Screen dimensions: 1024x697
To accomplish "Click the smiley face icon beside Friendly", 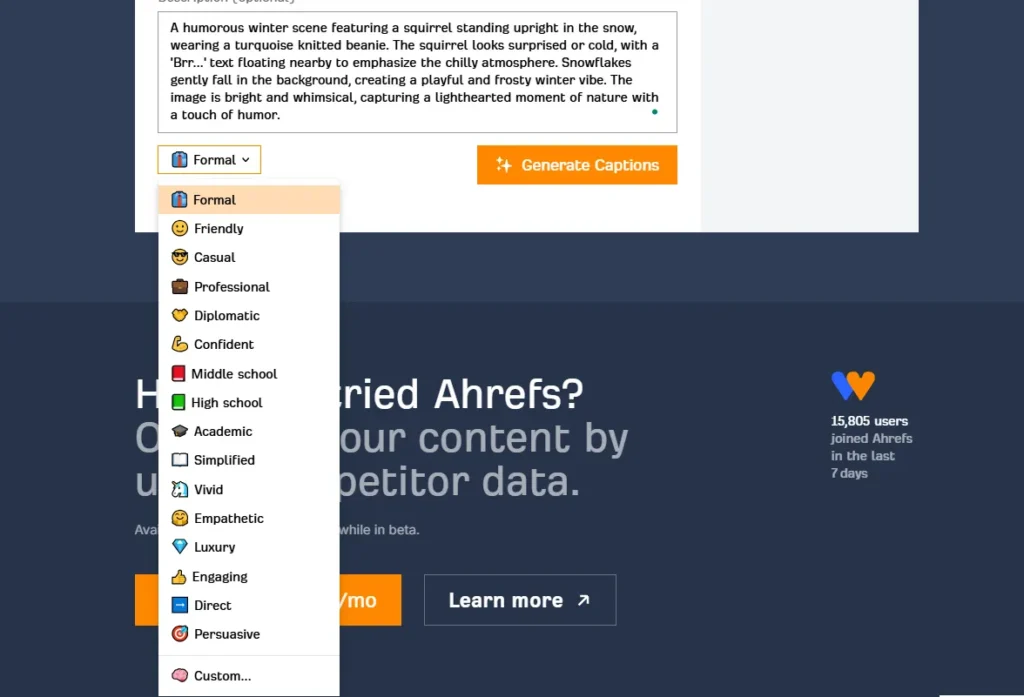I will pyautogui.click(x=180, y=228).
